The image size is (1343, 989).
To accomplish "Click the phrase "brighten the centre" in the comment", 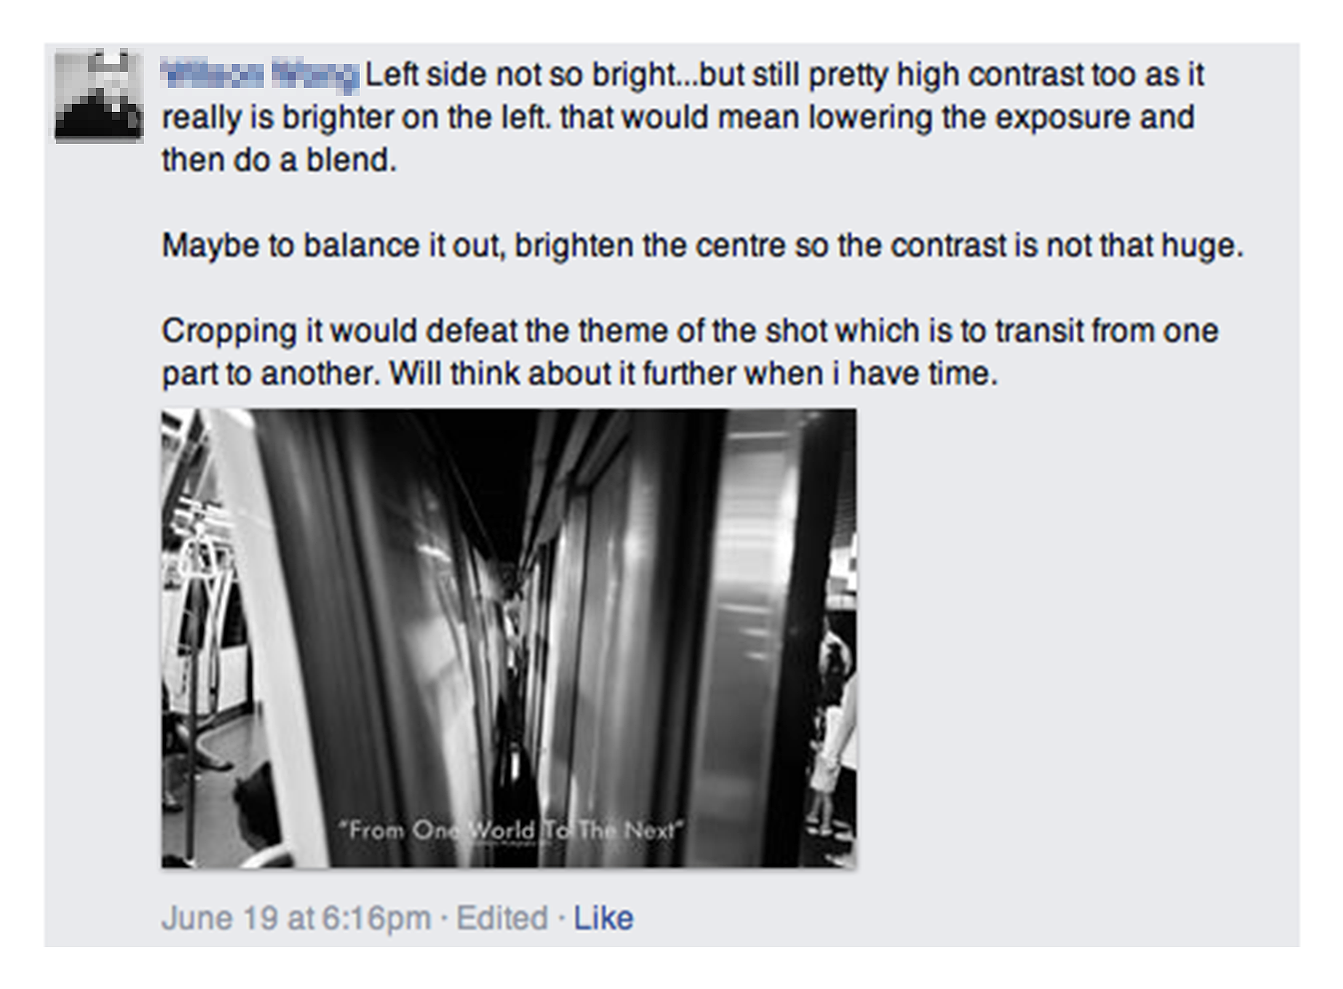I will pos(650,245).
